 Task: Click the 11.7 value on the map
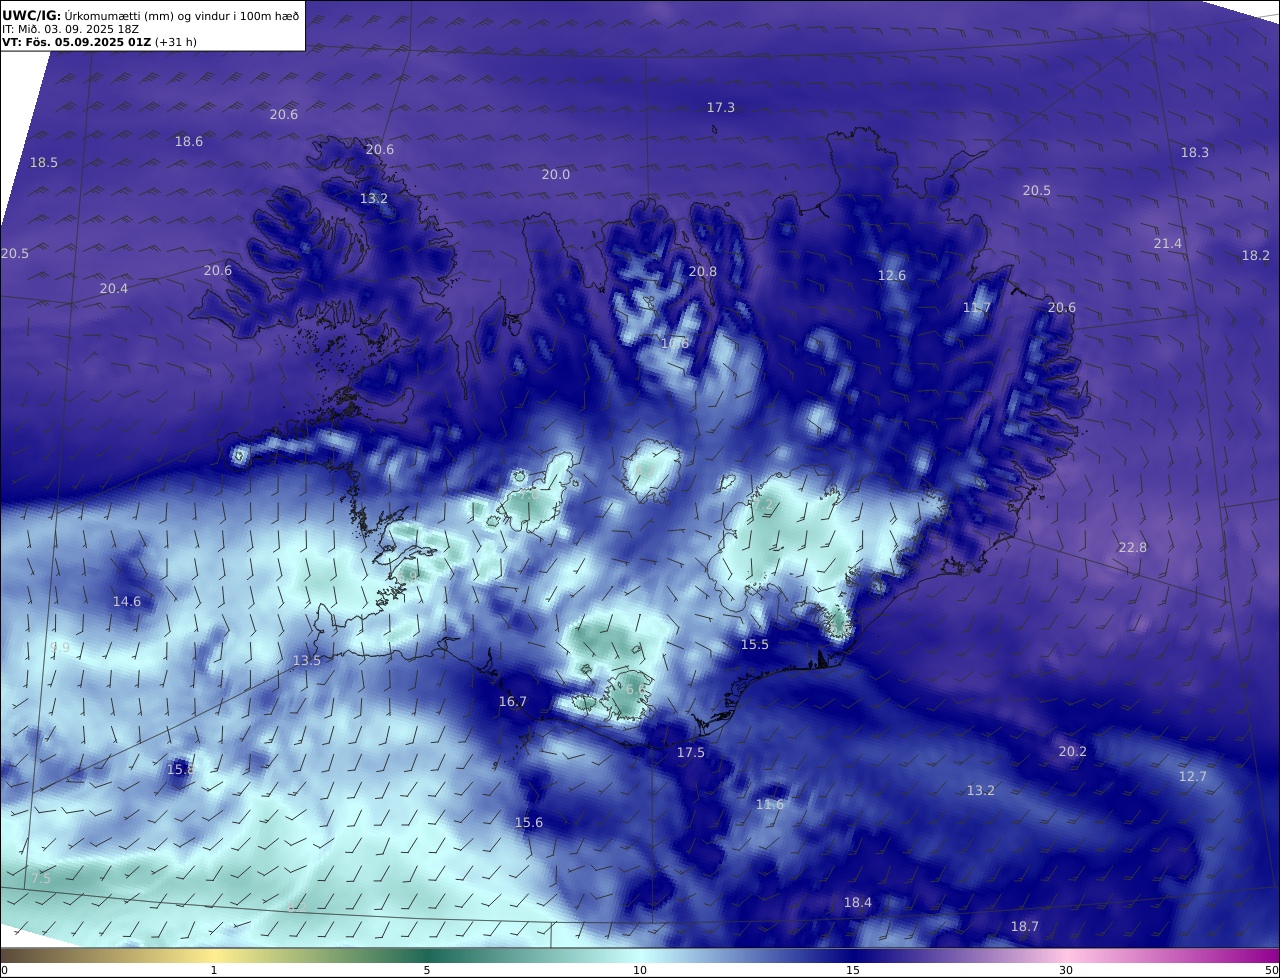click(x=977, y=307)
